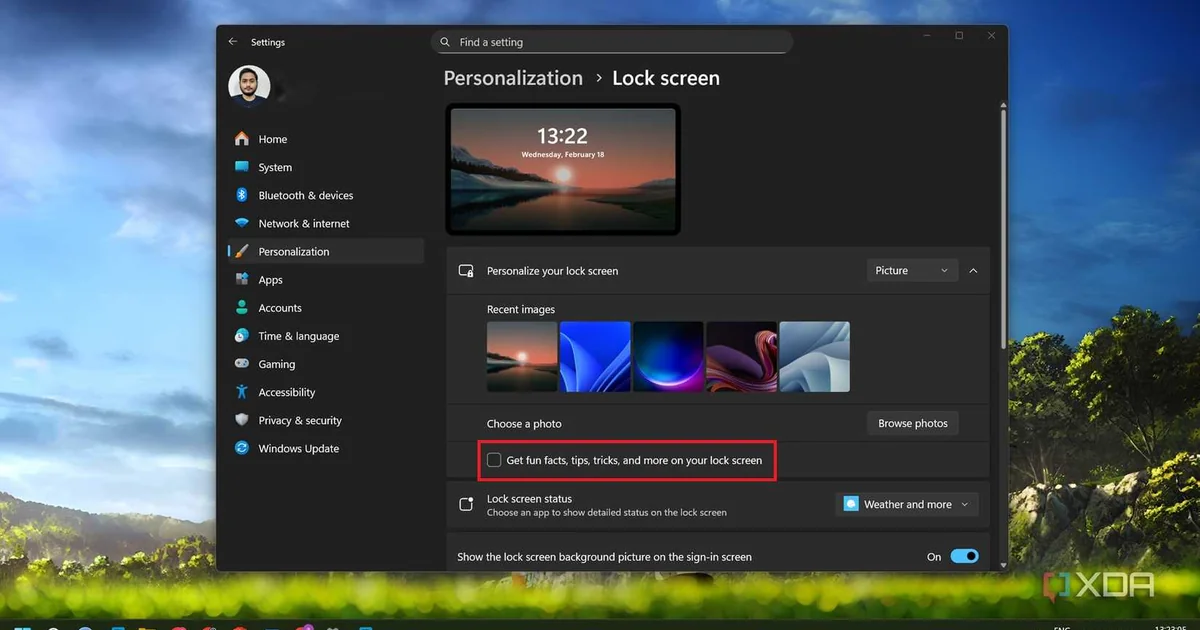Click the lock screen preview showing 13:22
This screenshot has width=1200, height=630.
click(563, 169)
